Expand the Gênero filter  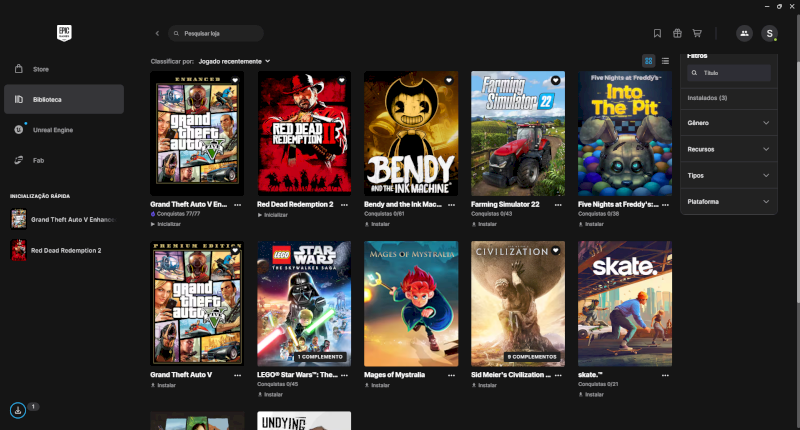pos(729,123)
